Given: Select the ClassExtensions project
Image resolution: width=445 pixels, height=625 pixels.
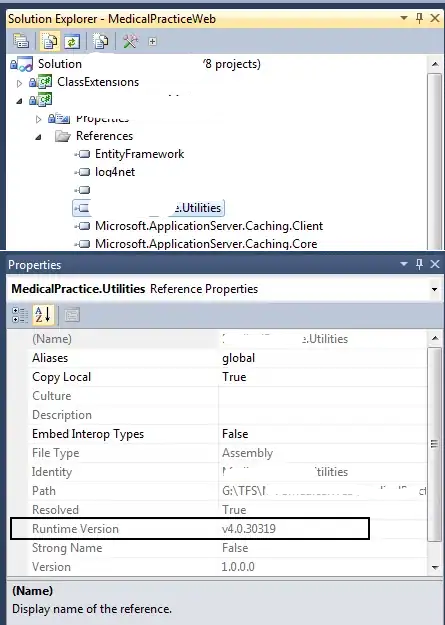Looking at the screenshot, I should (x=98, y=82).
